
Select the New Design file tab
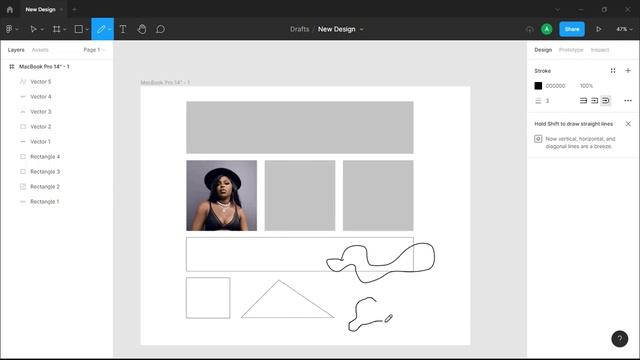(x=40, y=9)
